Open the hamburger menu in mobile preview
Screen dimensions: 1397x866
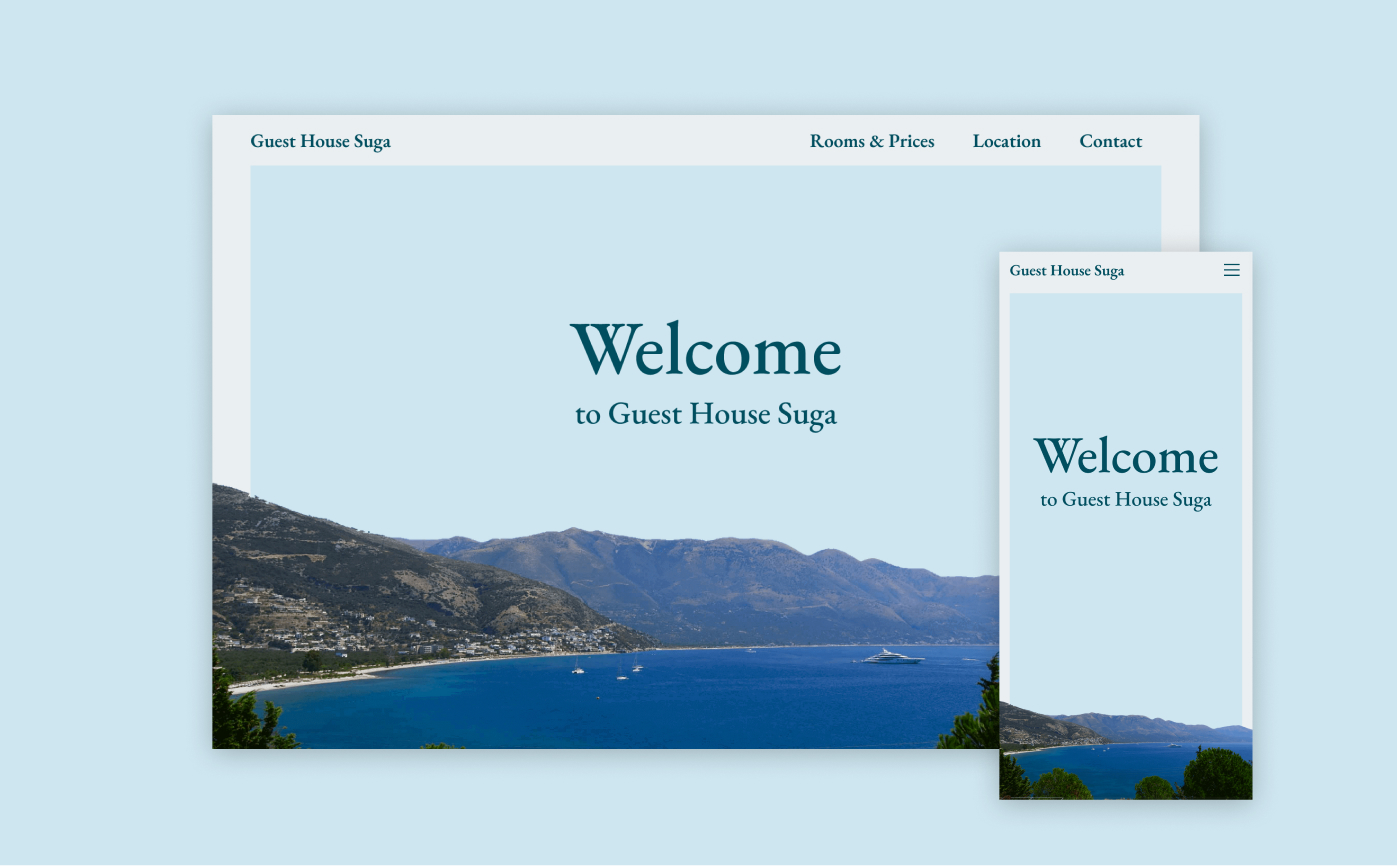[x=1231, y=270]
